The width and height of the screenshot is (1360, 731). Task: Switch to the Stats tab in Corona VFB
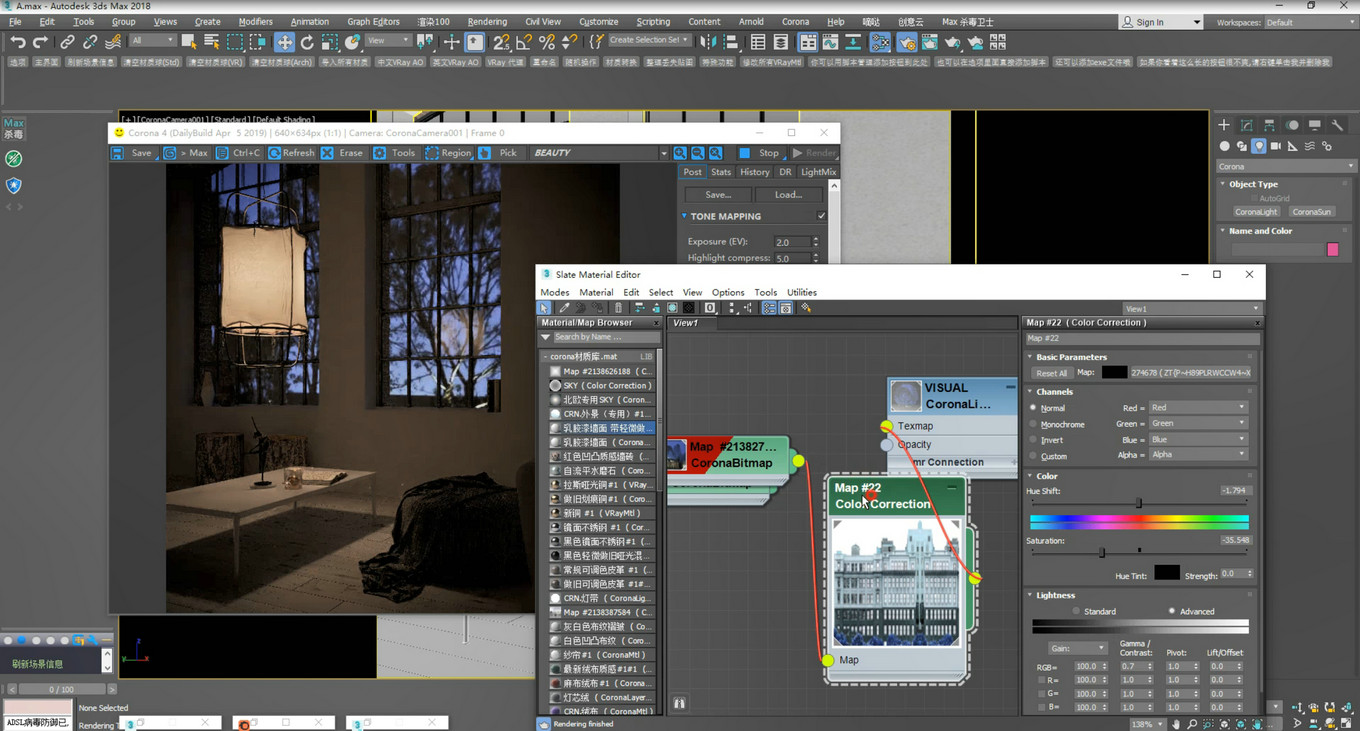[721, 172]
